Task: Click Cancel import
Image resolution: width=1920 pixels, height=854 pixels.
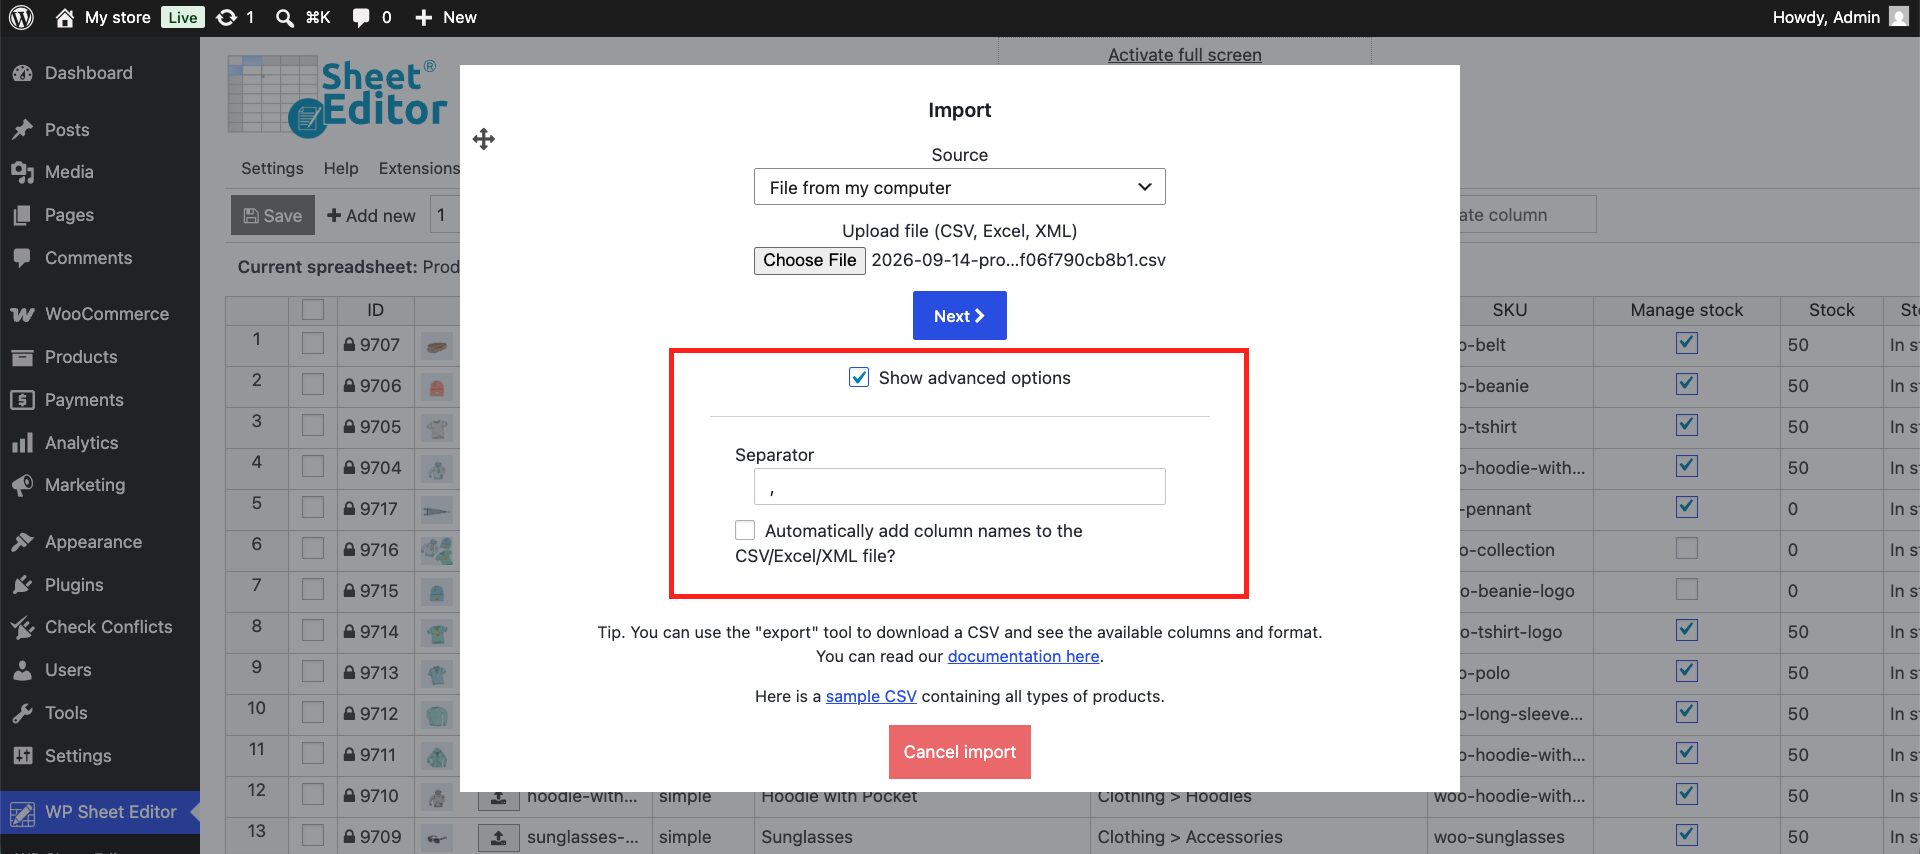Action: (960, 752)
